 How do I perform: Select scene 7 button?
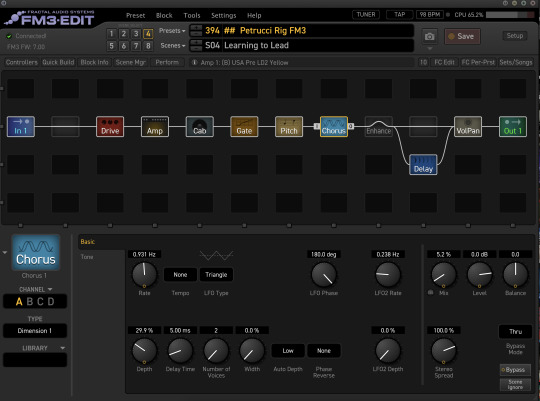136,46
